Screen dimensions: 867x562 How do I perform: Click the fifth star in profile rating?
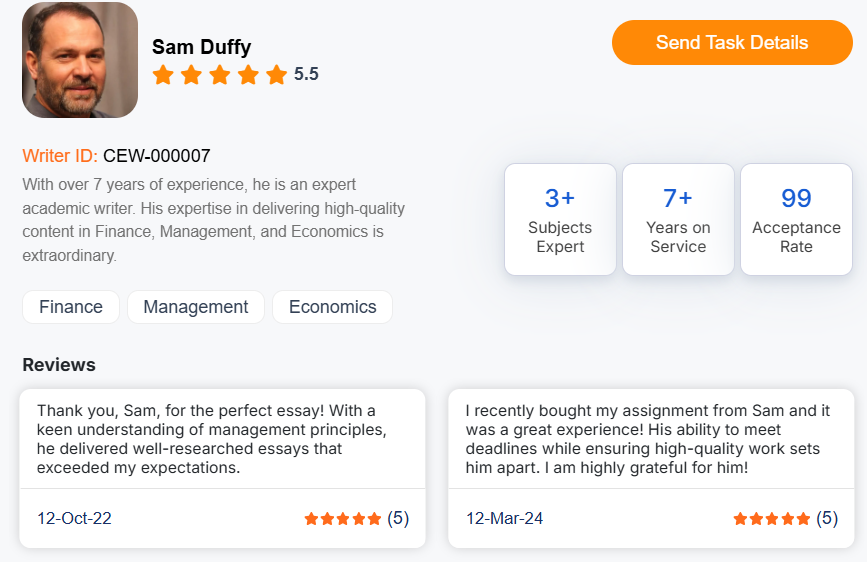277,74
